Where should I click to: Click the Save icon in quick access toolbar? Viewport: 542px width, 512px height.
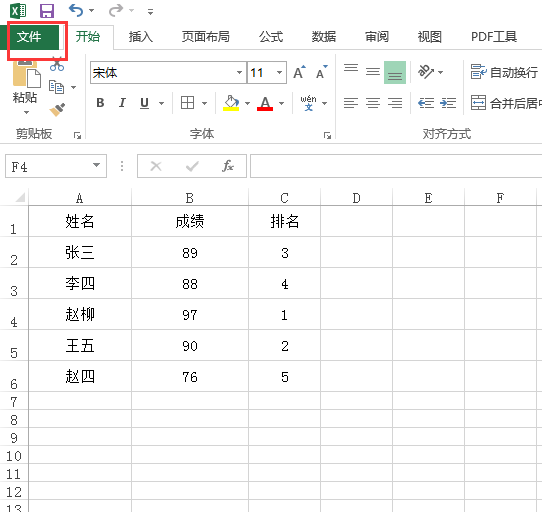tap(47, 11)
